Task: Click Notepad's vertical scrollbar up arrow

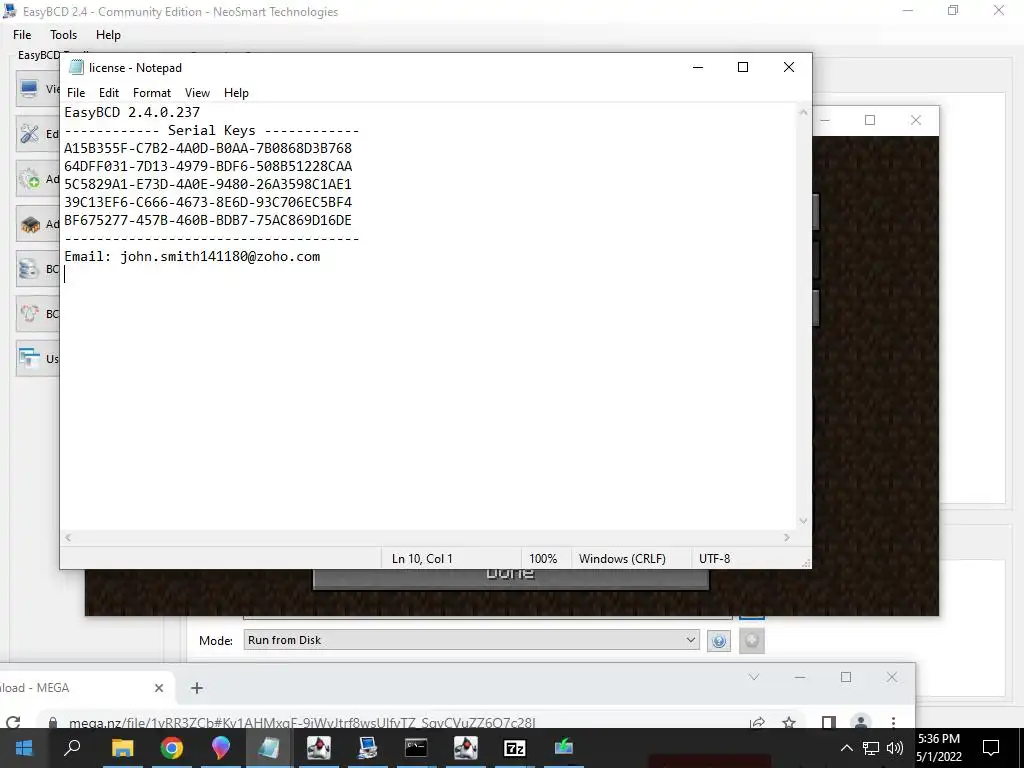Action: (803, 112)
